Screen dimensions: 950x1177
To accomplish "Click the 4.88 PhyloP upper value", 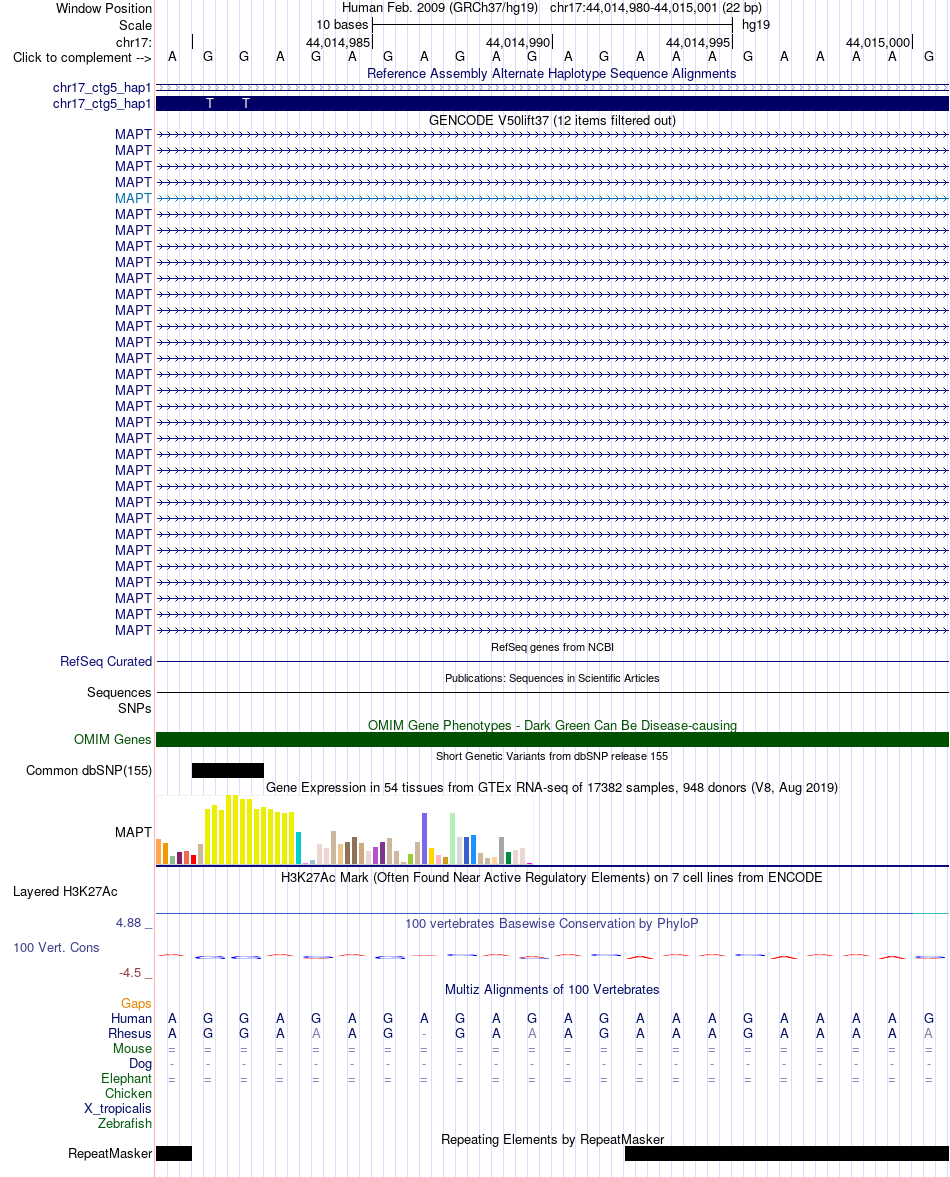I will [x=128, y=923].
